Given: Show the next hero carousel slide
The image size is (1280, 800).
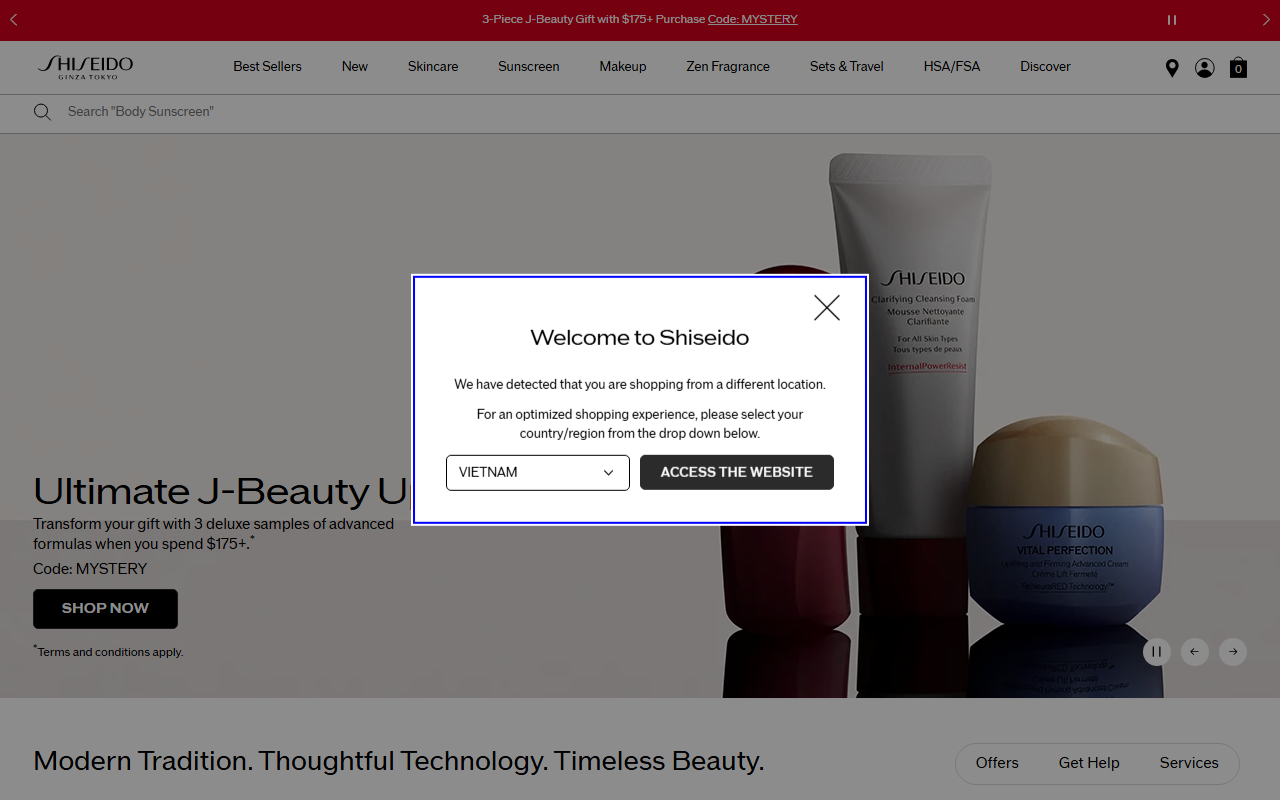Looking at the screenshot, I should tap(1233, 652).
